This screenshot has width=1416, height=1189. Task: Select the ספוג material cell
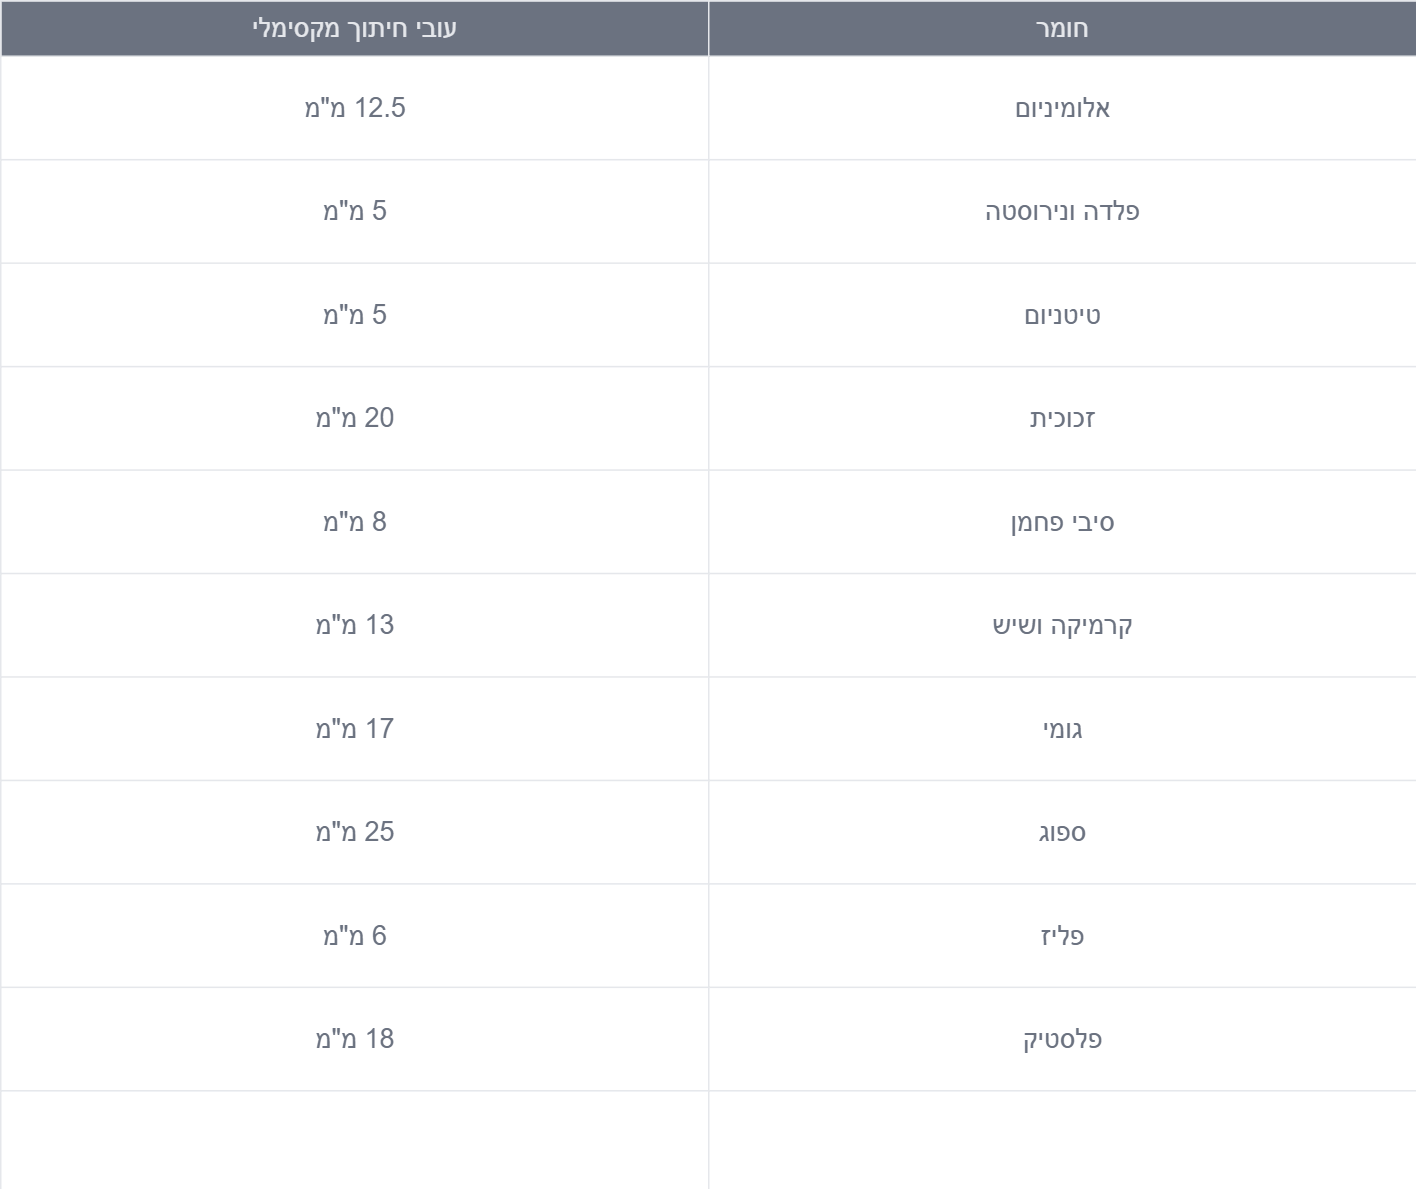[x=1062, y=832]
